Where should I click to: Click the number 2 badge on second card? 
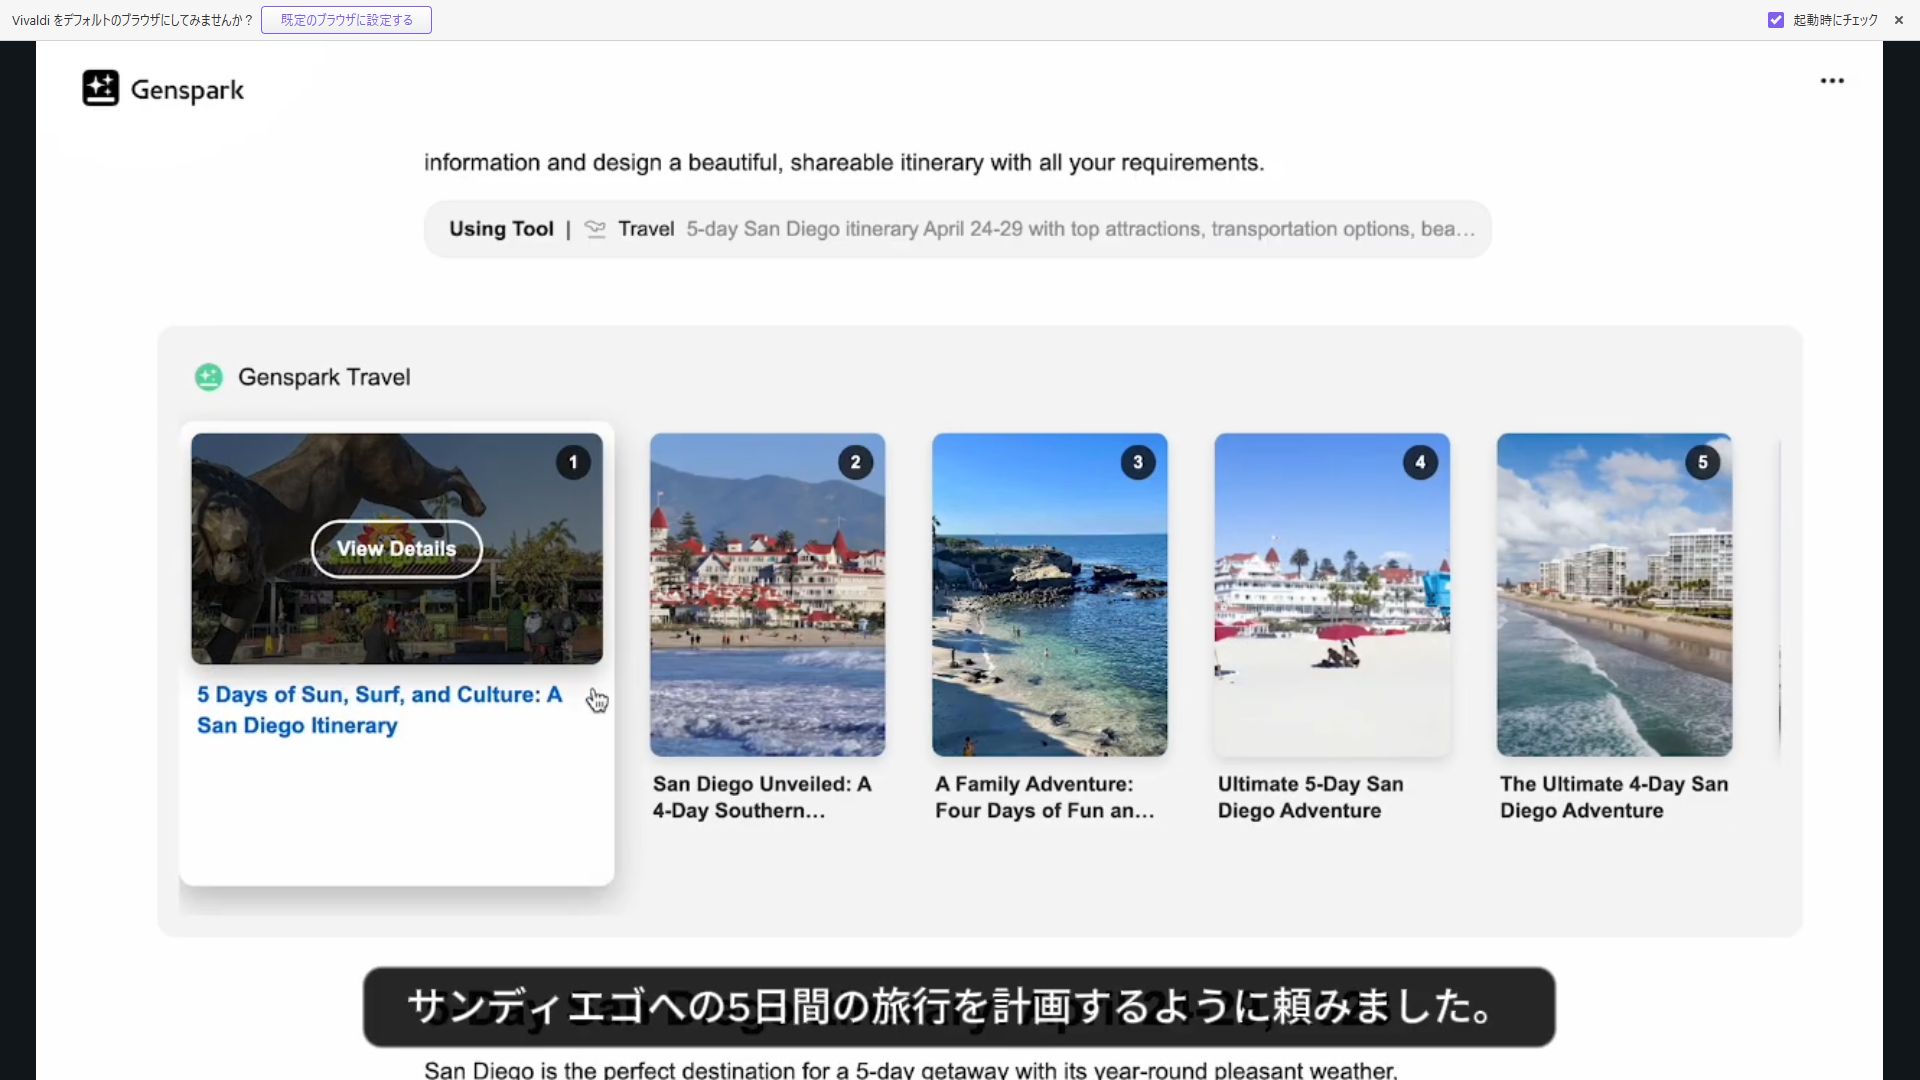point(855,462)
